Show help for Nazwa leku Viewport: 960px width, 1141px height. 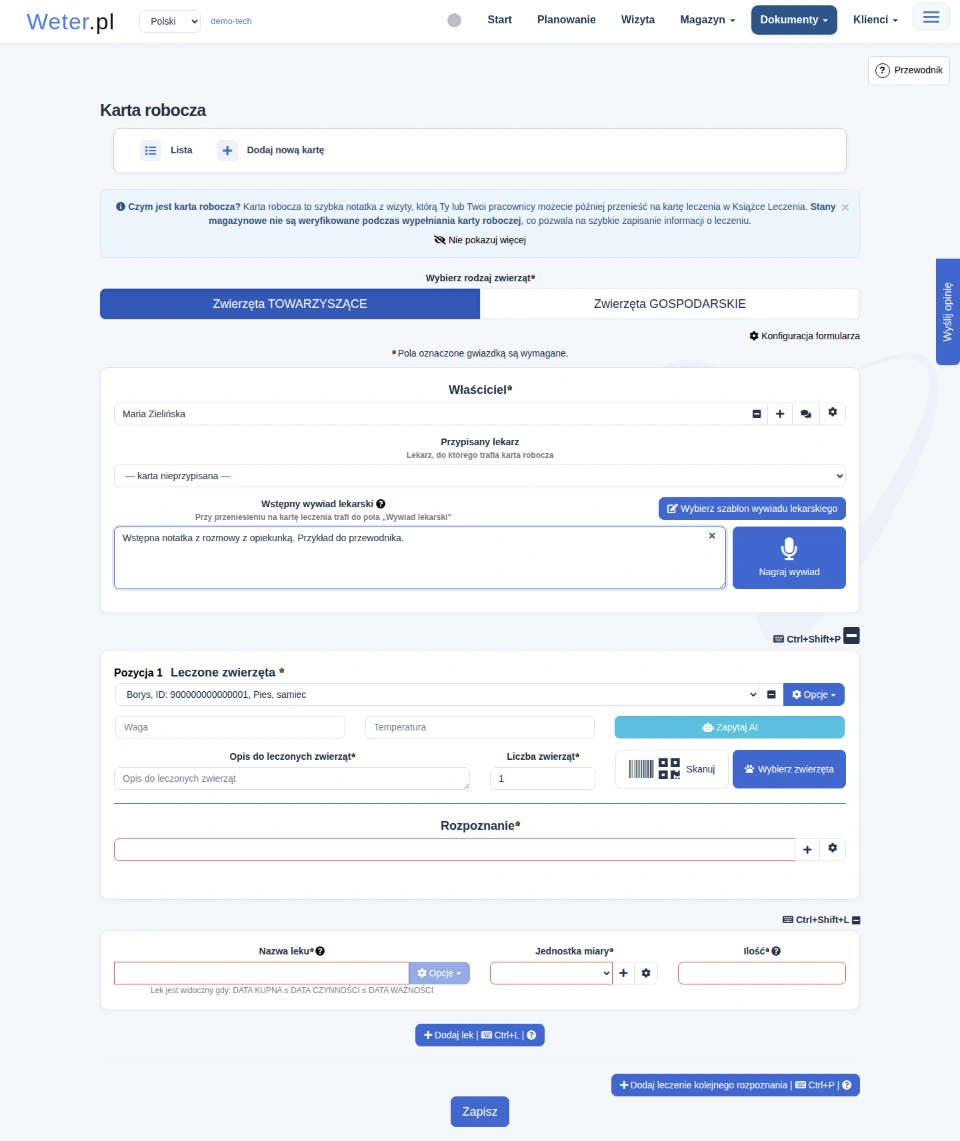click(320, 951)
